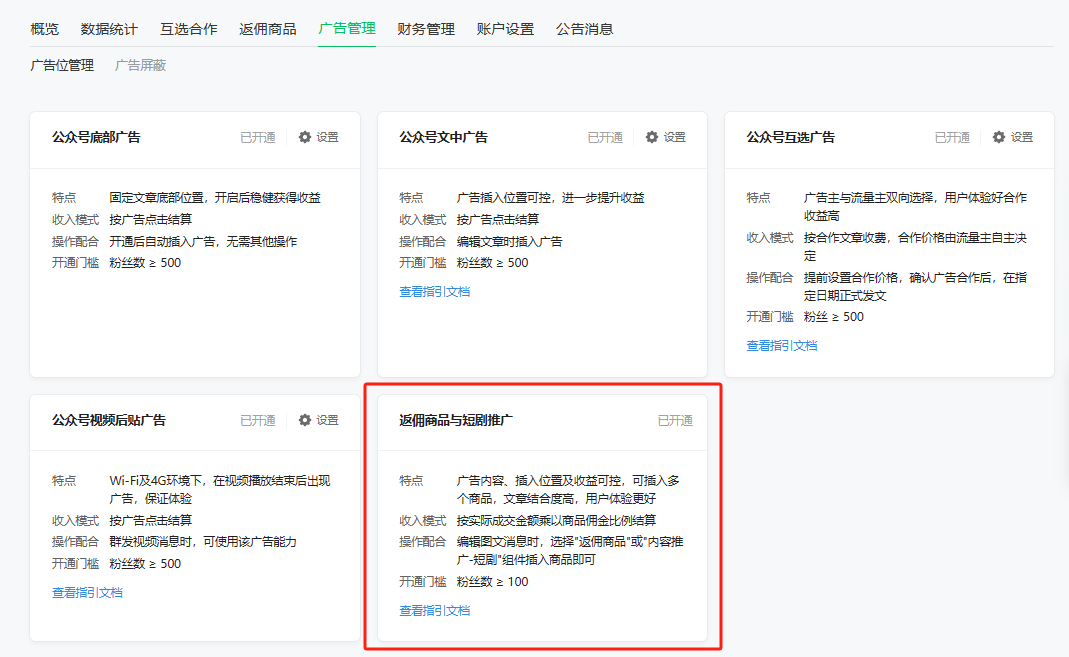Click 已开通 status on 返佣商品与短剧推广 card
Screen dimensions: 1069x657
click(675, 421)
